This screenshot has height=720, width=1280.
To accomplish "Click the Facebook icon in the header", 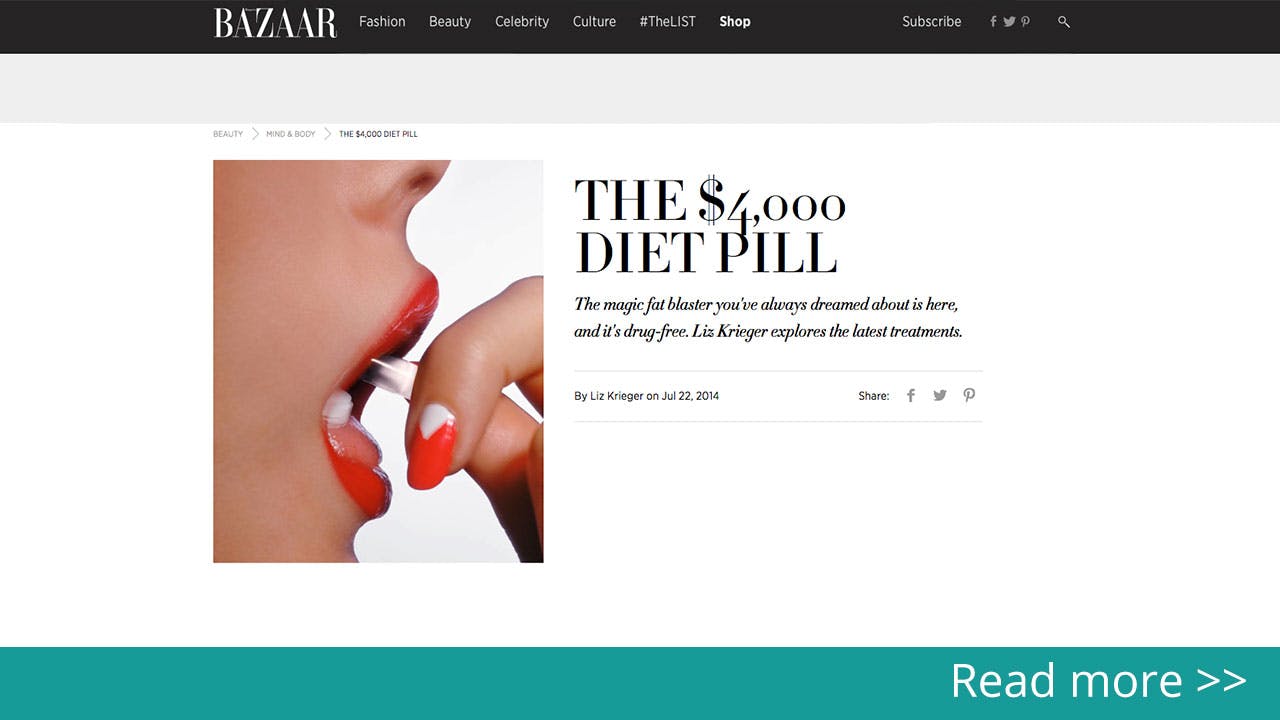I will (x=993, y=21).
